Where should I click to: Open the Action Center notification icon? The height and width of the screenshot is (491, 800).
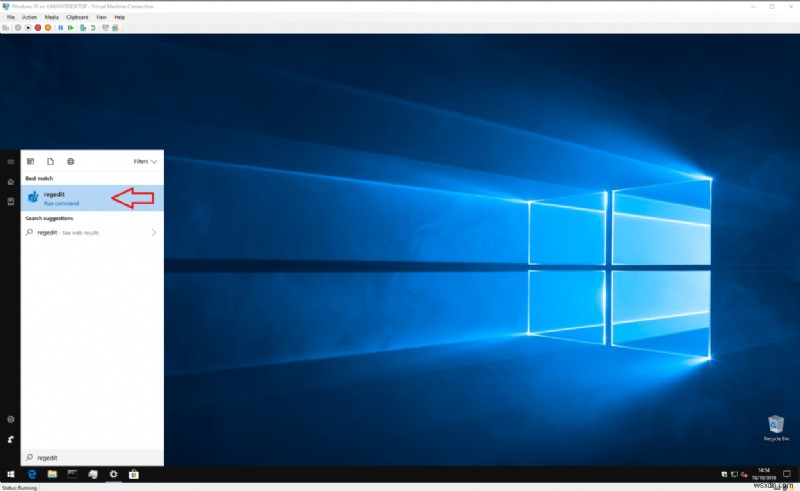coord(787,474)
